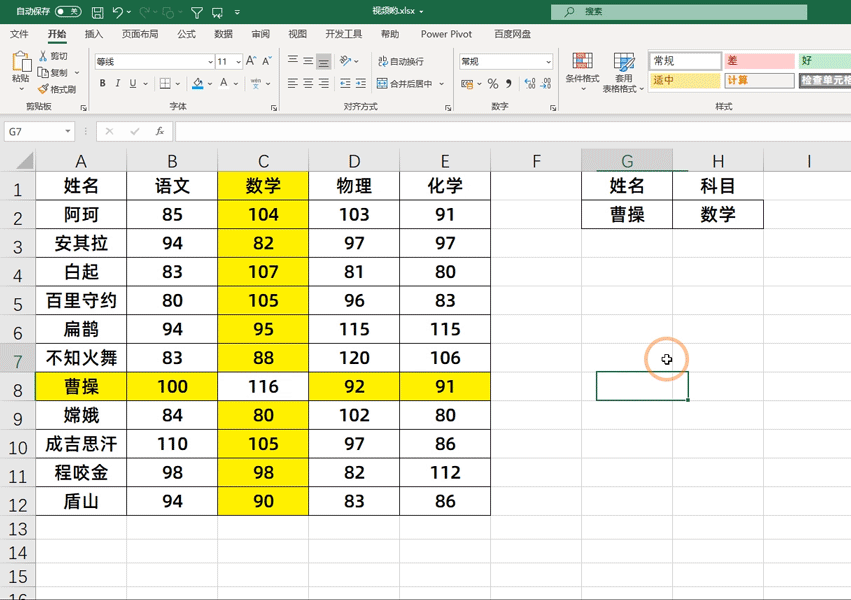Expand the Name Box dropdown arrow

point(68,131)
